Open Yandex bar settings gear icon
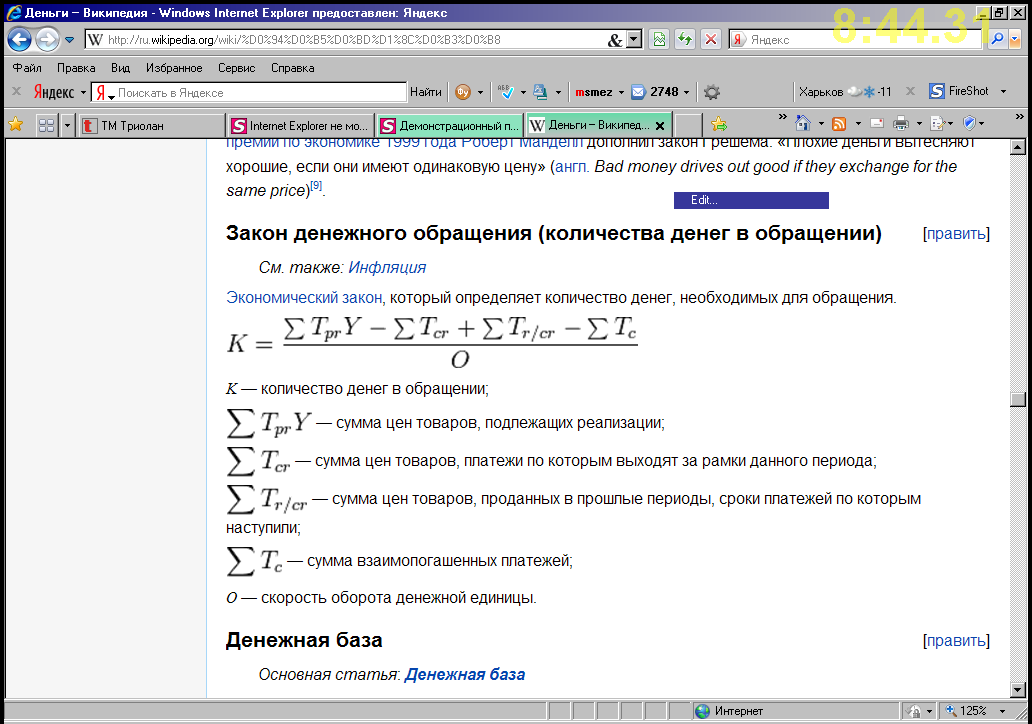The width and height of the screenshot is (1032, 724). click(712, 92)
